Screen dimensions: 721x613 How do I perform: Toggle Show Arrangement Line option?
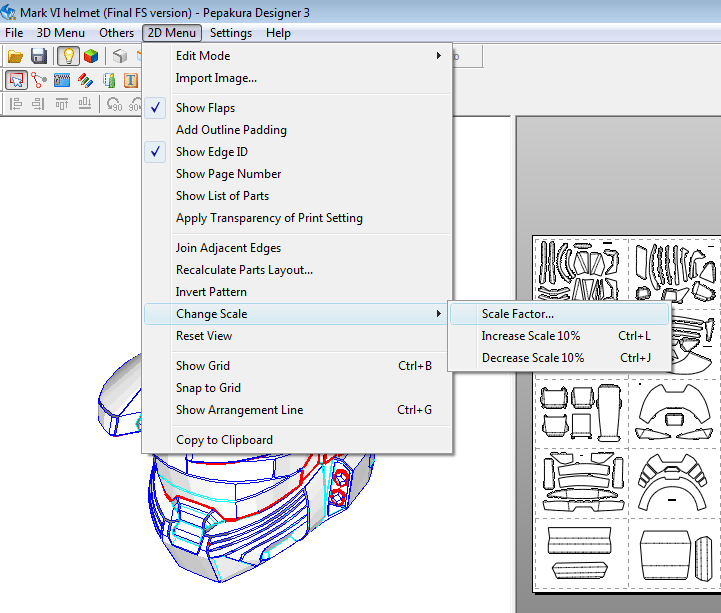[x=298, y=410]
